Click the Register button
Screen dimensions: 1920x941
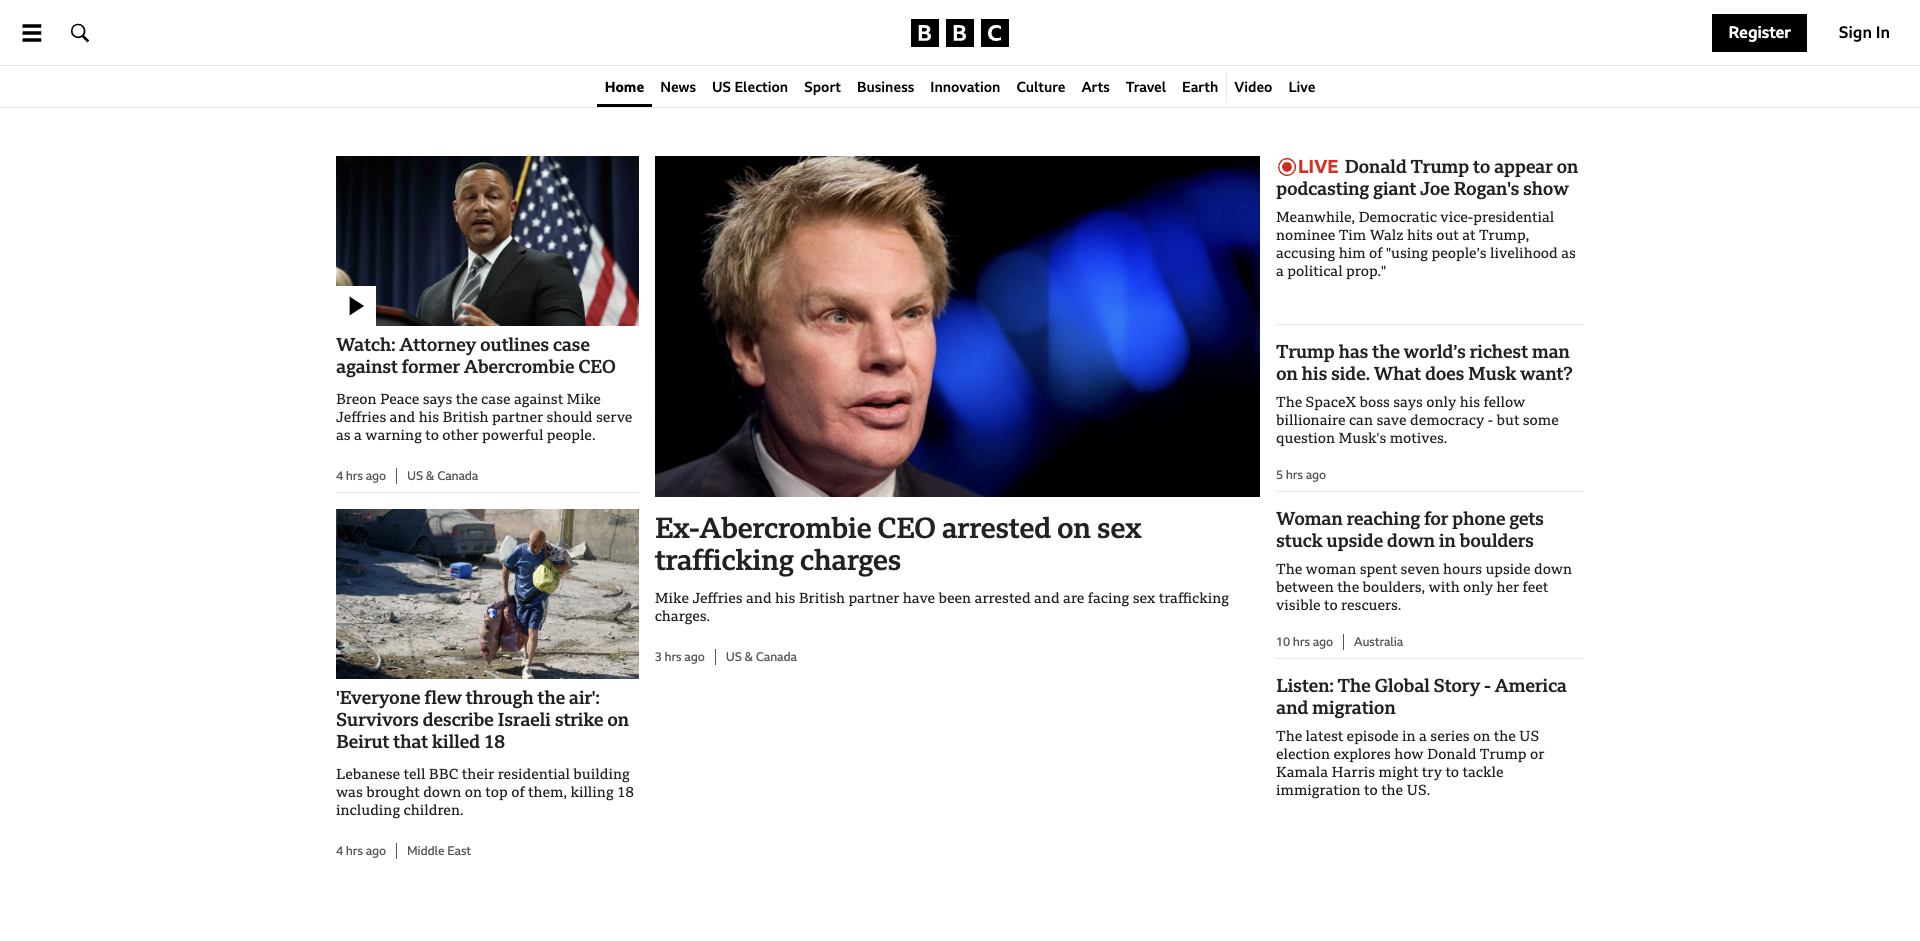pos(1759,33)
